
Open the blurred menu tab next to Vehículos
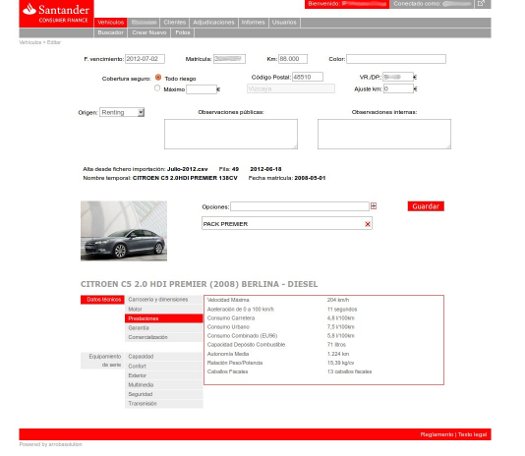pyautogui.click(x=144, y=22)
